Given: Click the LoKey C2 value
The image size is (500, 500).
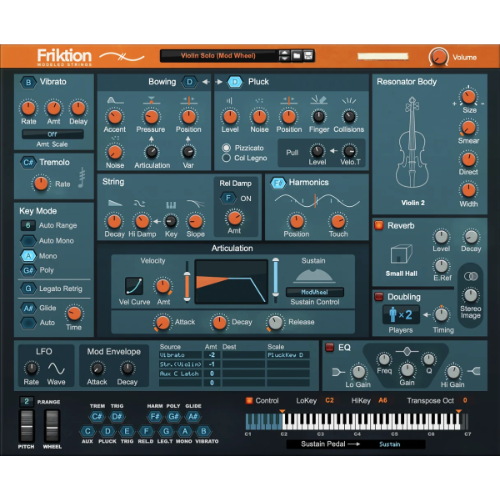Looking at the screenshot, I should pyautogui.click(x=329, y=400).
